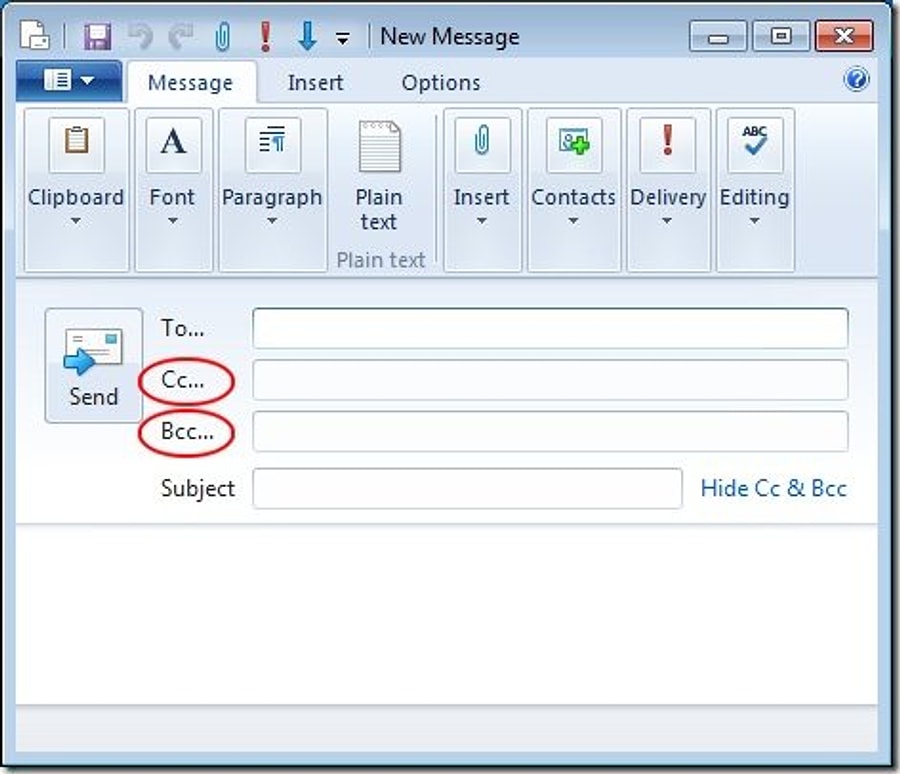
Task: Set low importance with the blue down arrow
Action: [307, 37]
